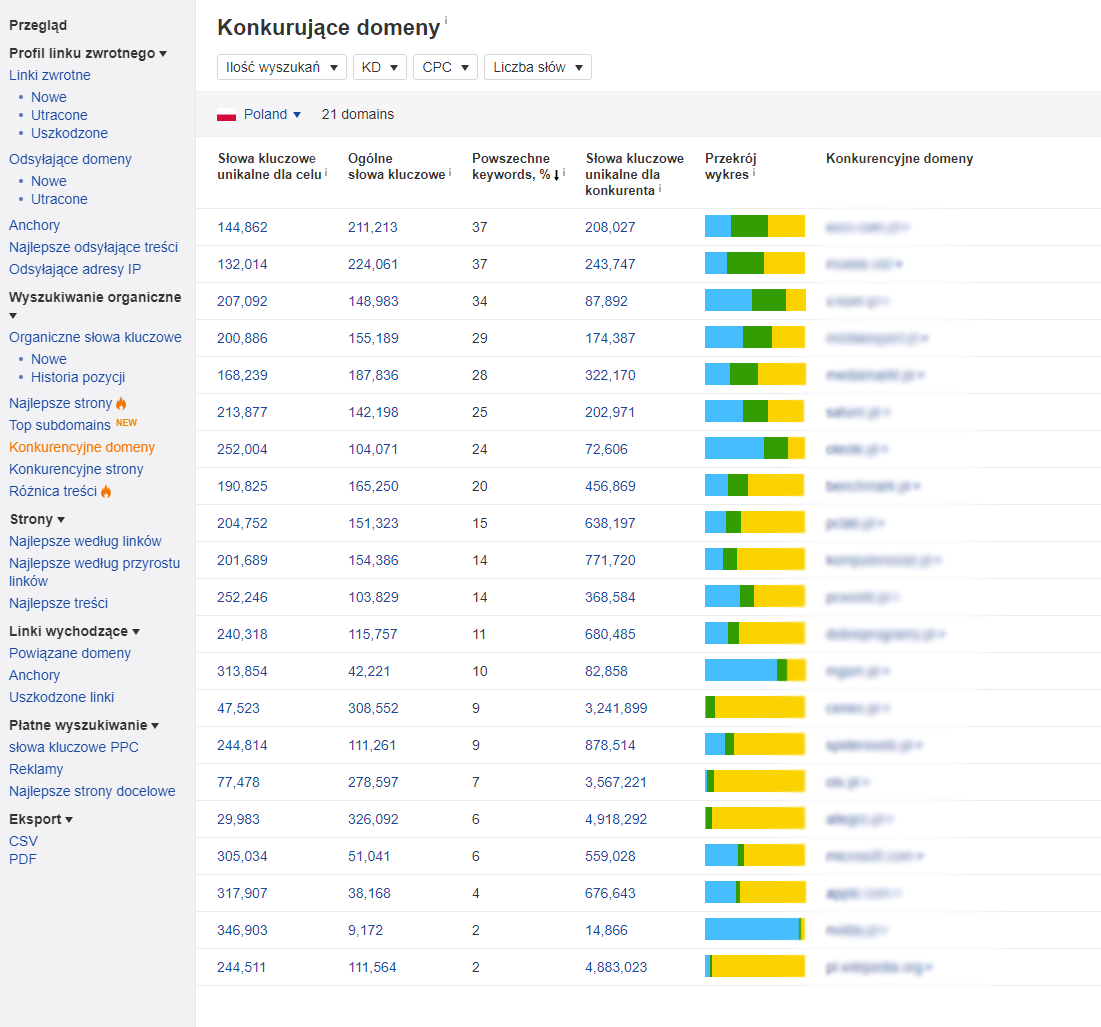Click the first row's intersect chart bar
The width and height of the screenshot is (1101, 1027).
[754, 226]
